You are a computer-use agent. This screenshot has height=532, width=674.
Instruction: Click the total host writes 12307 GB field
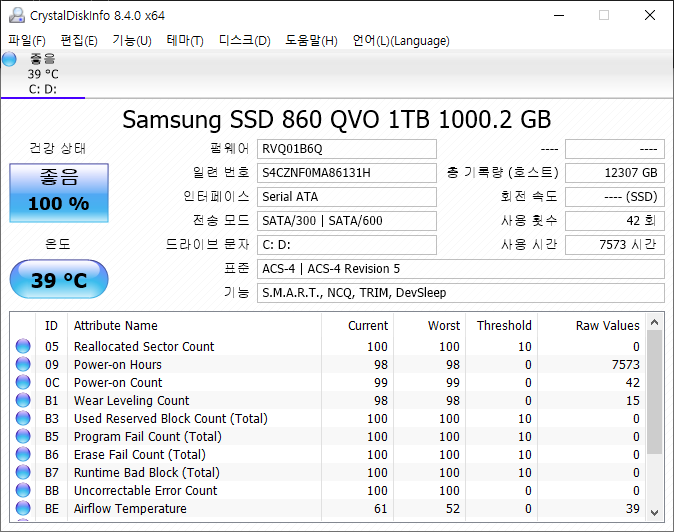click(x=615, y=173)
